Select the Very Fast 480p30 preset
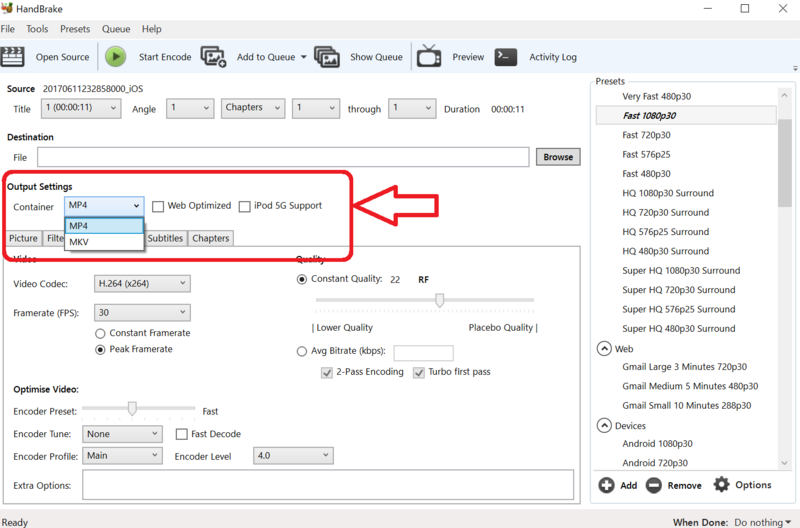Viewport: 800px width, 528px height. 656,96
